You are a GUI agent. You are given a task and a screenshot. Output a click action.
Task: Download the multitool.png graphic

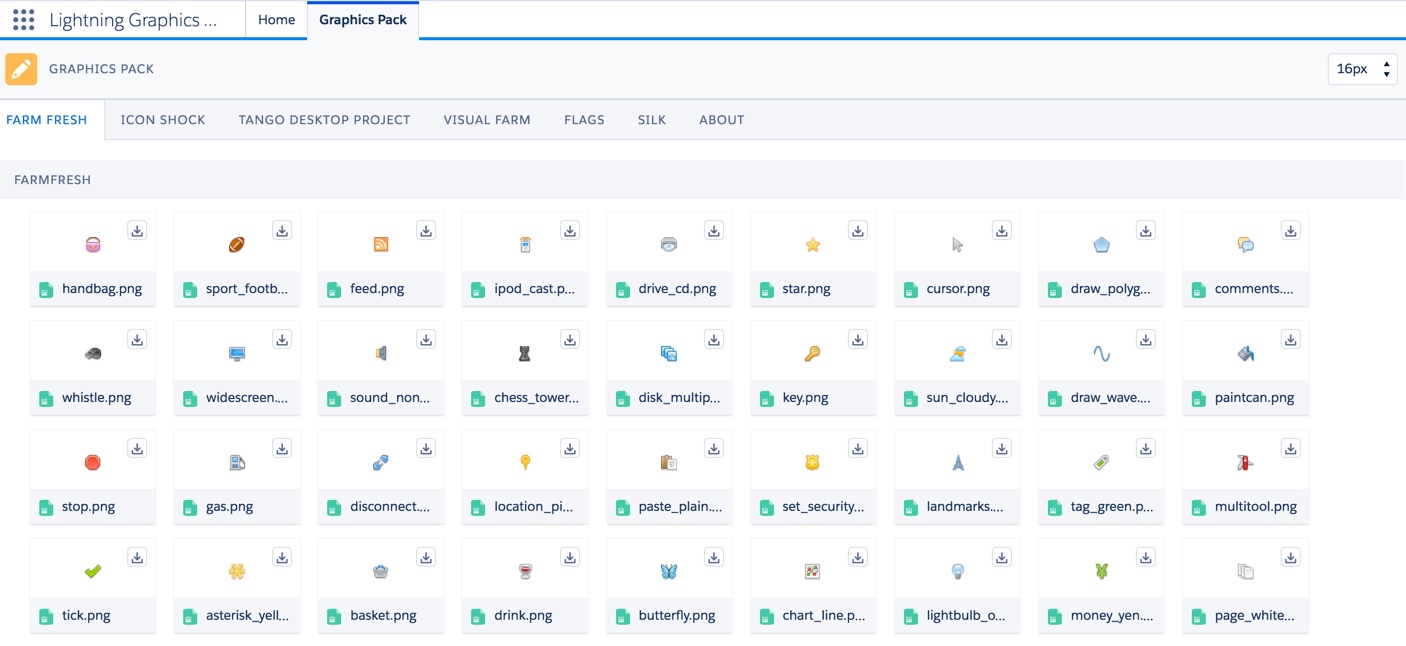[1290, 449]
